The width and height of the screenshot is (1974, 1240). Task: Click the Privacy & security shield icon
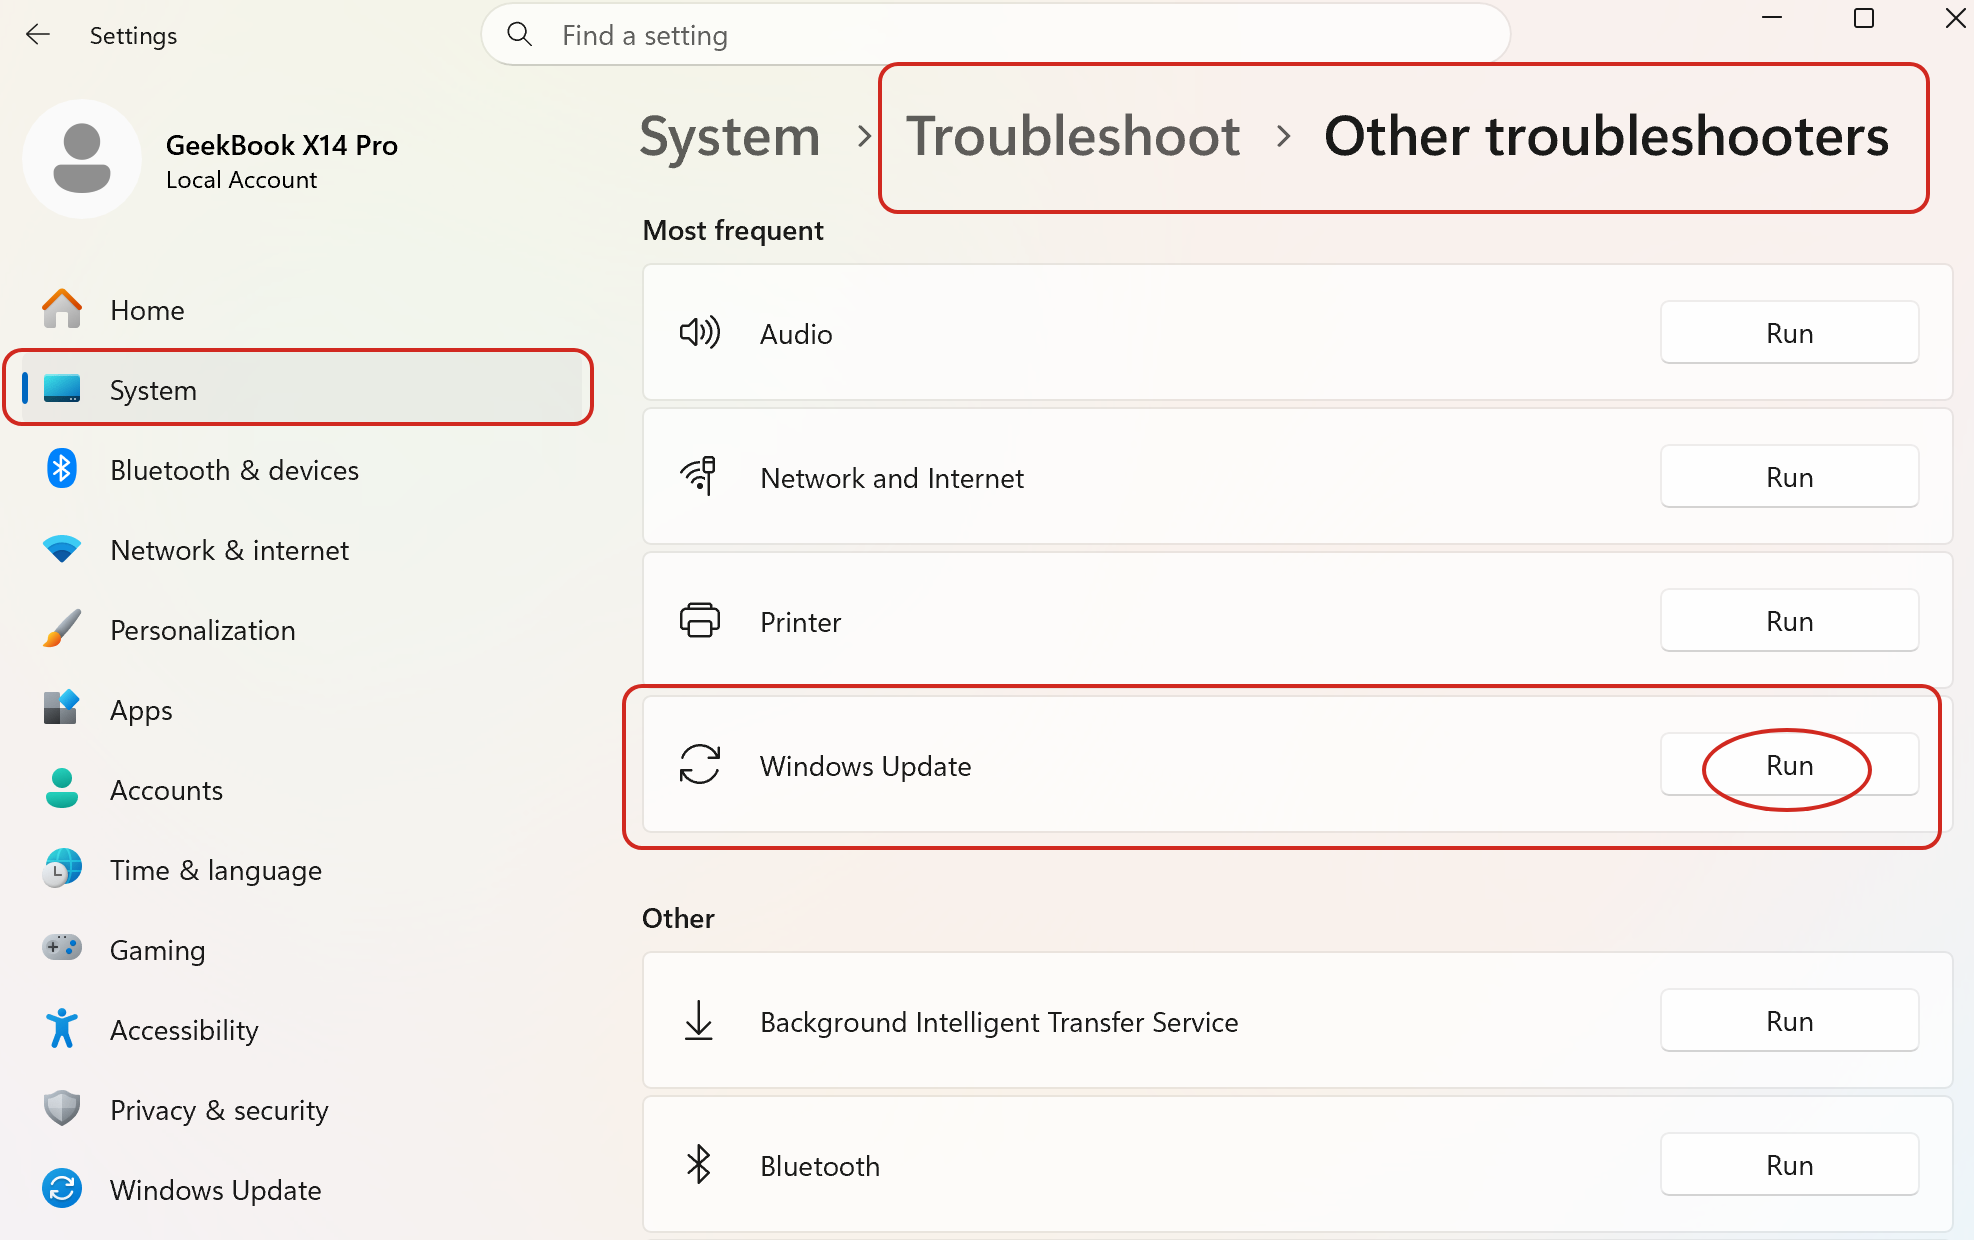click(62, 1109)
